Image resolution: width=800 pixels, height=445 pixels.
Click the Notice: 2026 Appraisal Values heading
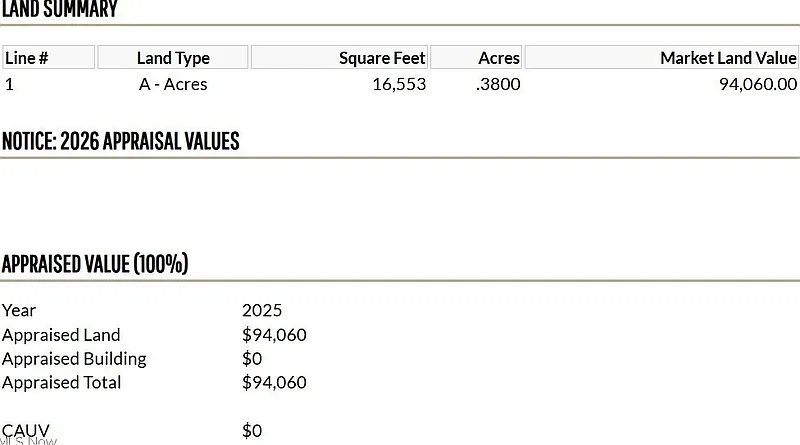pos(120,141)
